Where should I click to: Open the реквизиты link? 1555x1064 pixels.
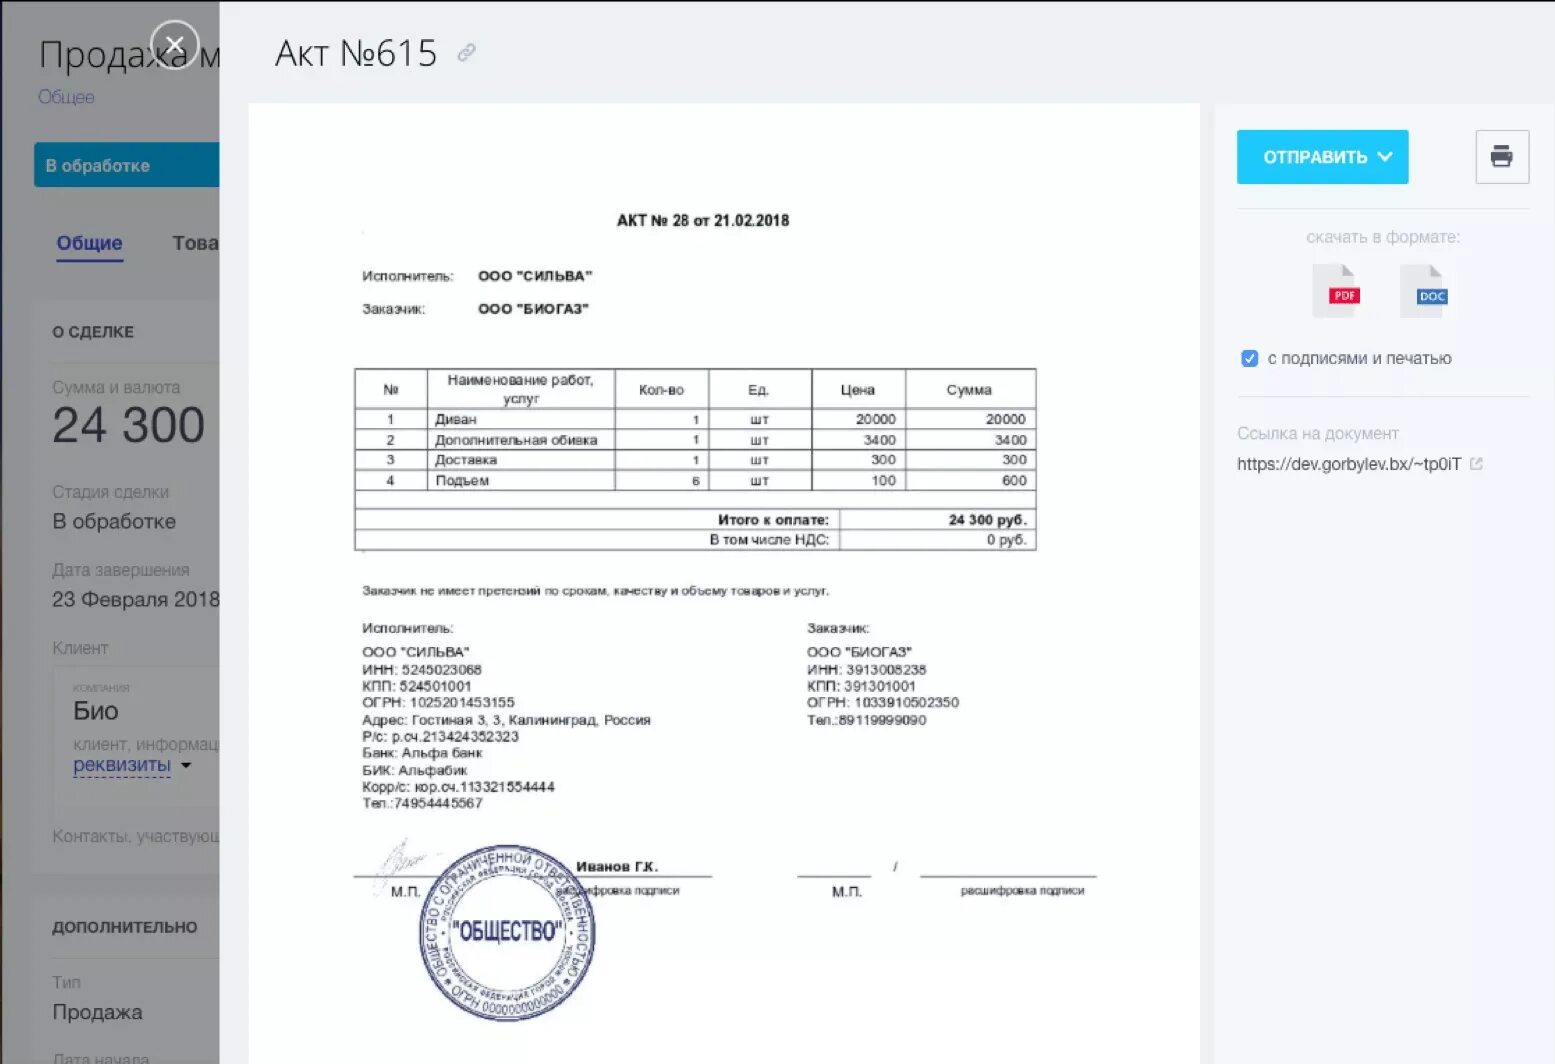[x=122, y=765]
